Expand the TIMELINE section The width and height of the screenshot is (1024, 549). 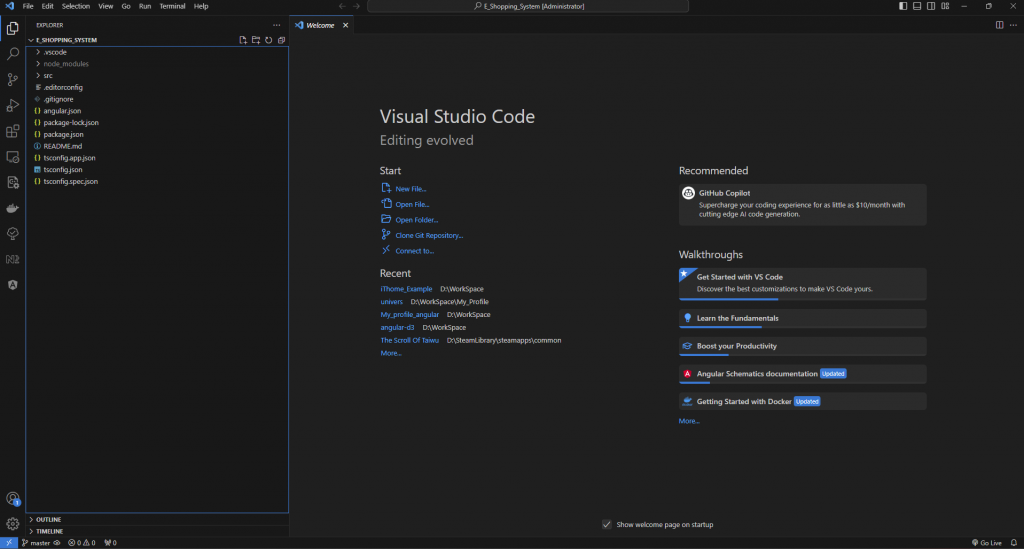point(50,531)
